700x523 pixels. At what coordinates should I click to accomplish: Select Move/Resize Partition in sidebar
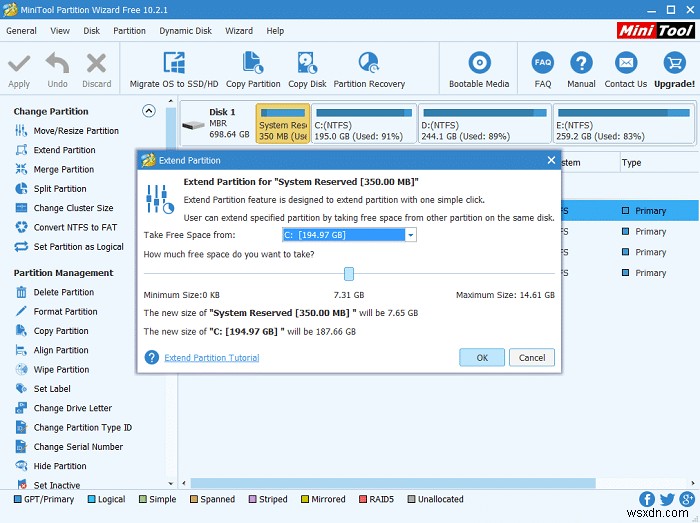pyautogui.click(x=67, y=131)
